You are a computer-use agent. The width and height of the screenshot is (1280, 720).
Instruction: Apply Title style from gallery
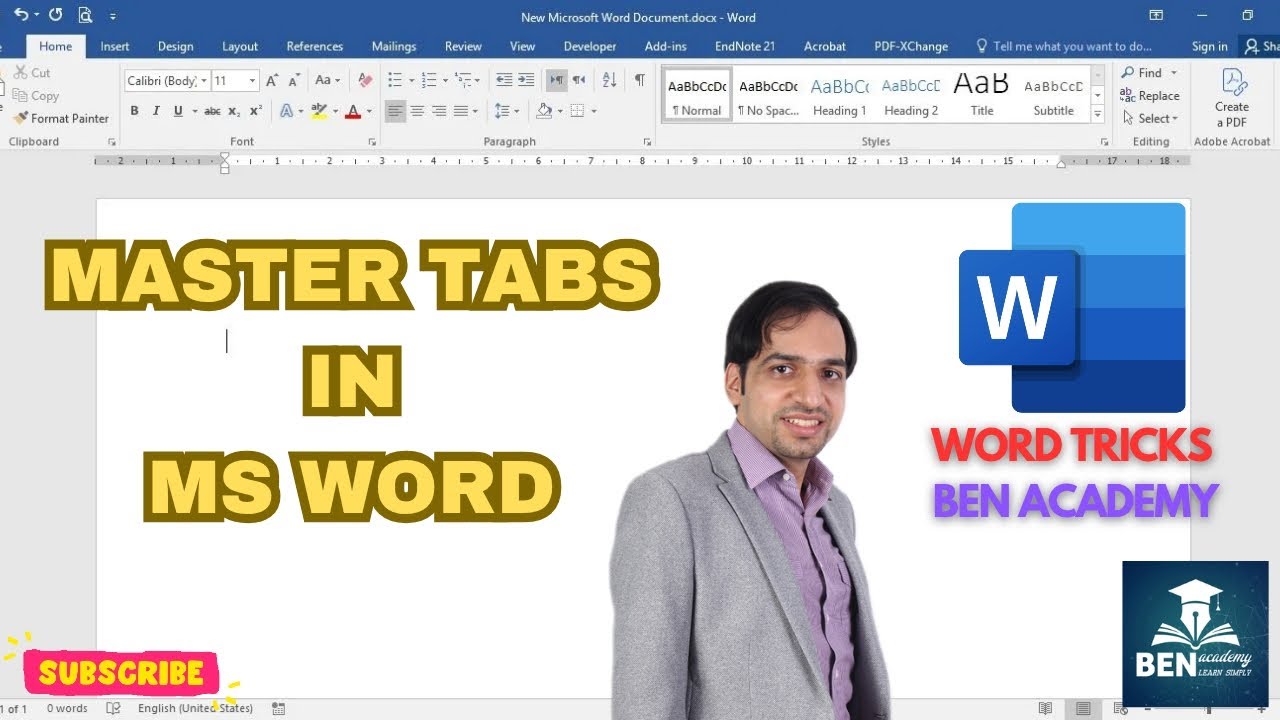(982, 96)
